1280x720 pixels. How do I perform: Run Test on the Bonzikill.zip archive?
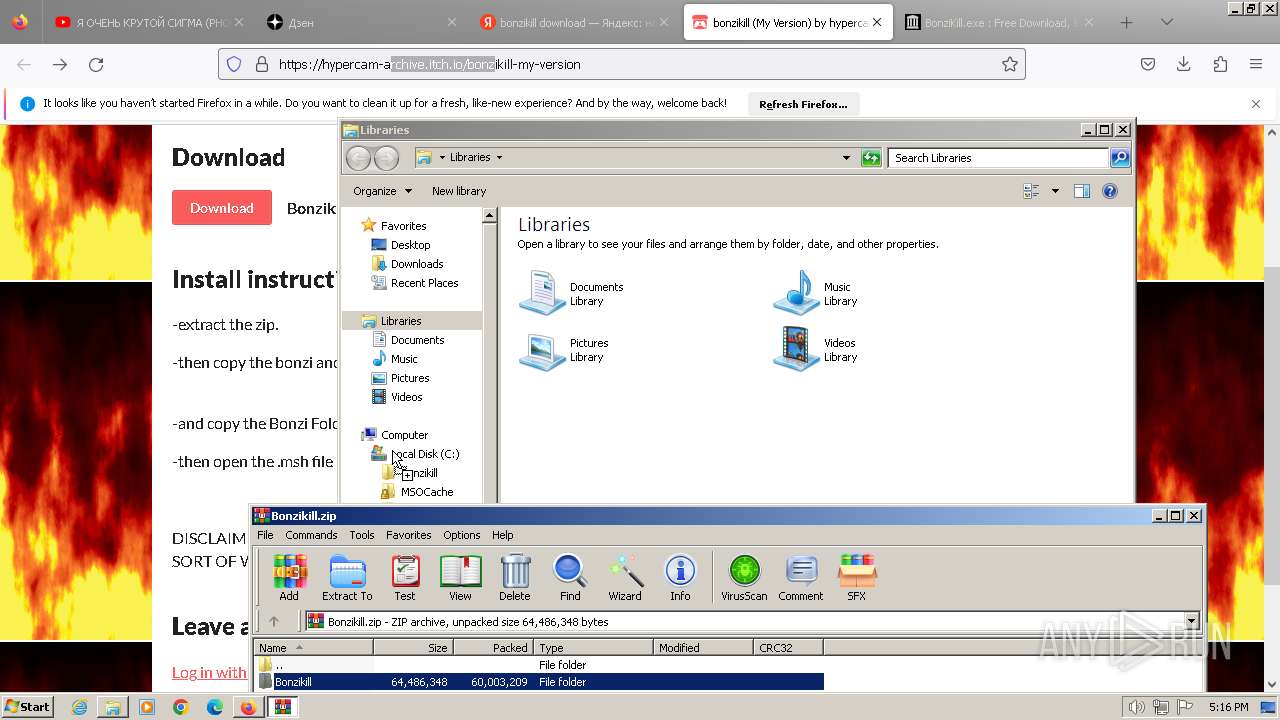405,578
